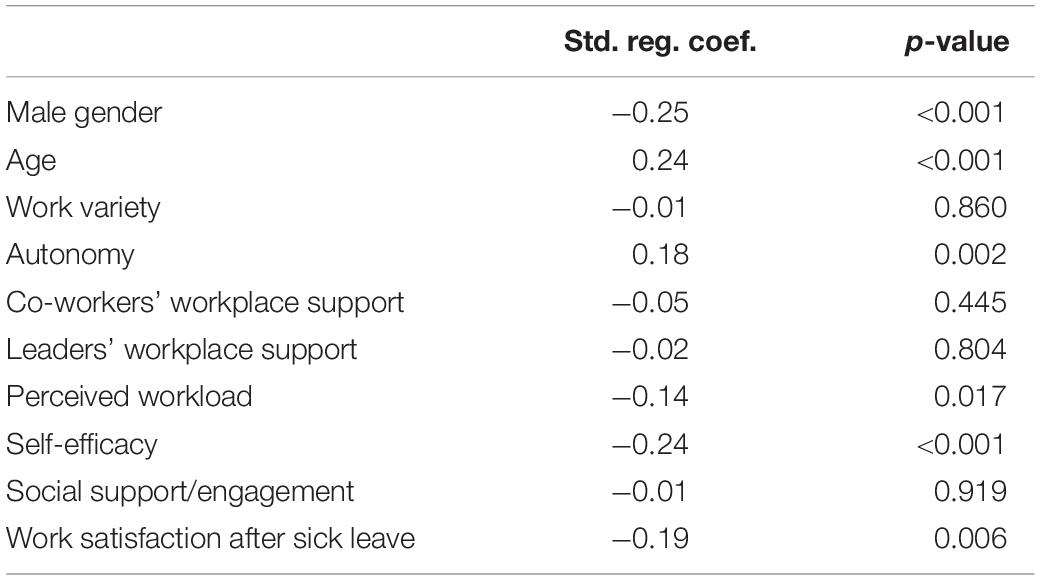Select Leaders' workplace support label
Viewport: 1040px width, 580px height.
point(182,350)
